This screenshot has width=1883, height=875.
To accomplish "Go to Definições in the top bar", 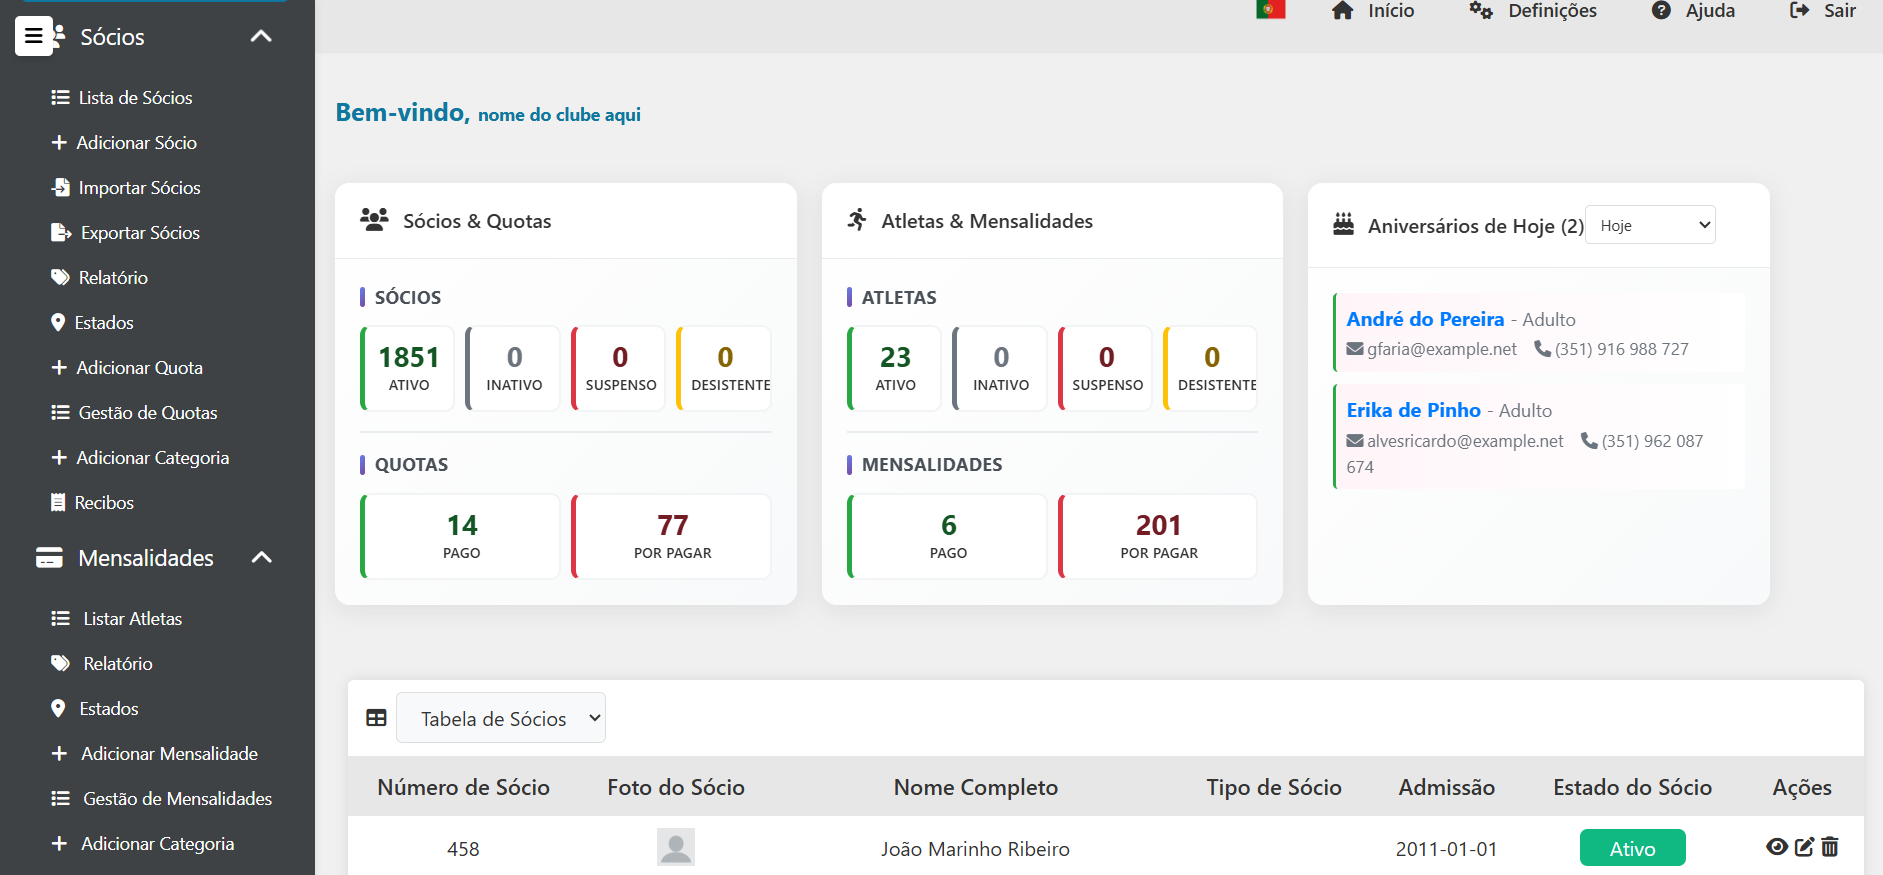I will click(1533, 11).
